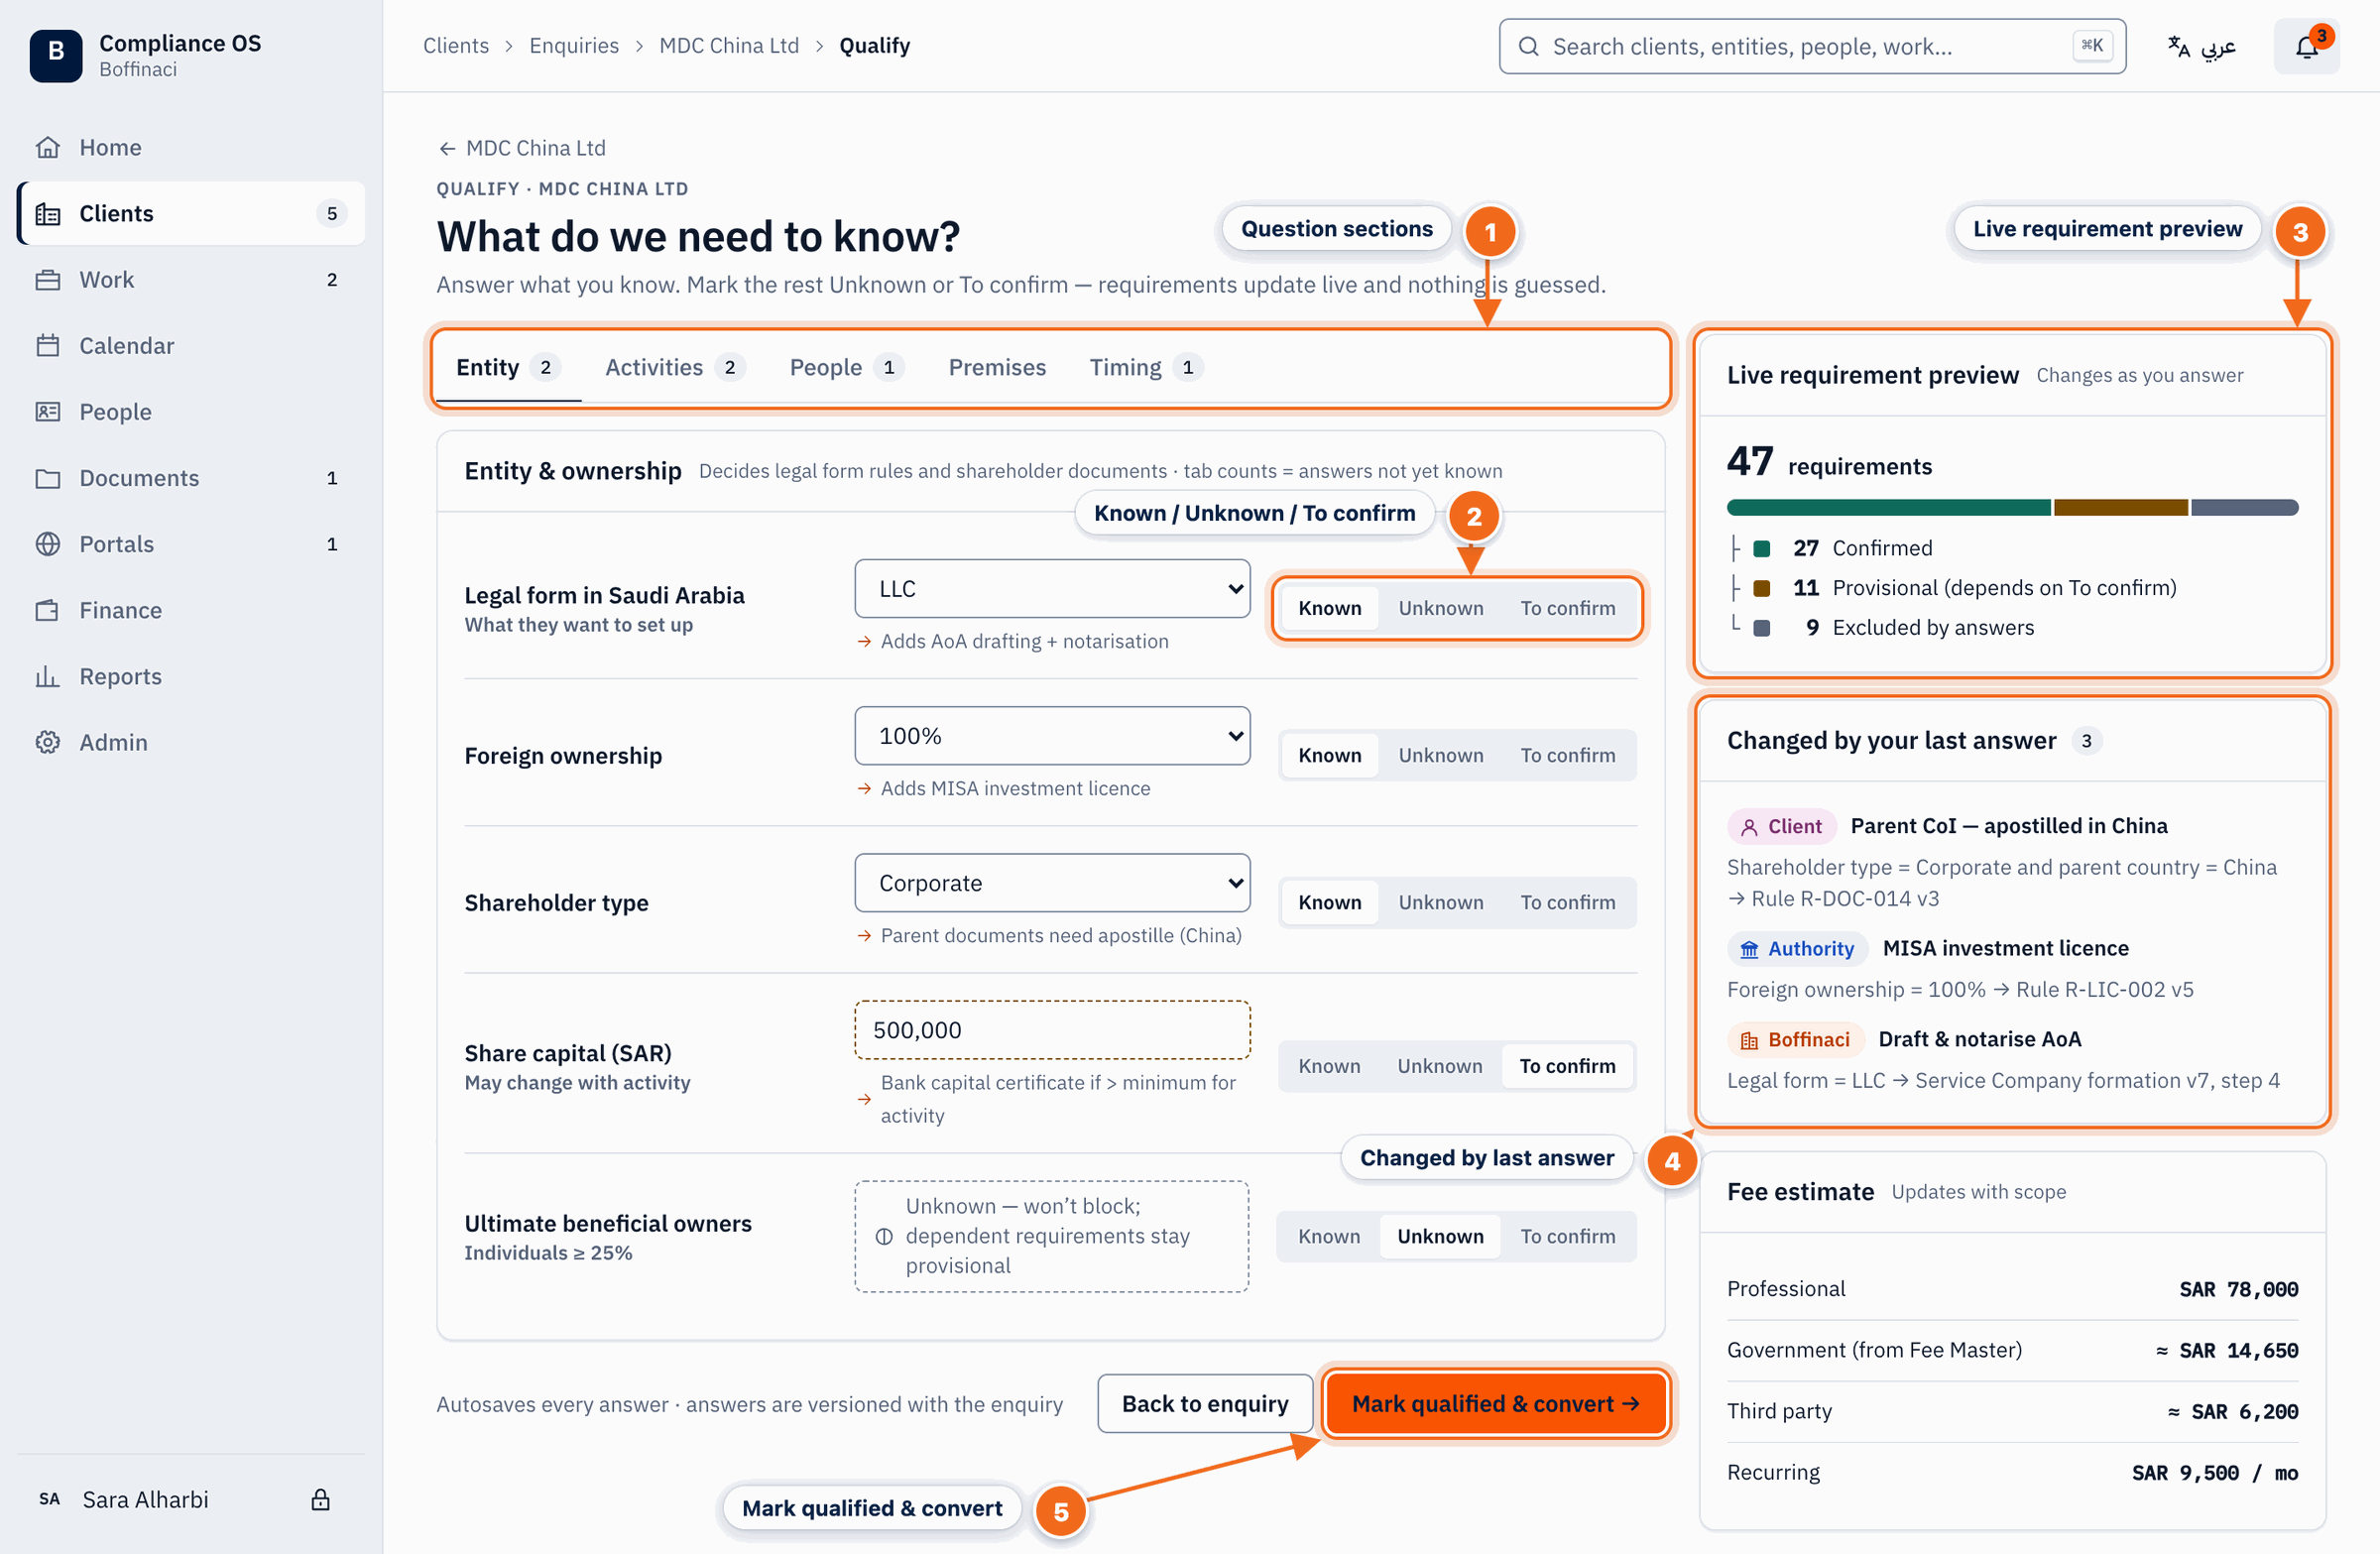The width and height of the screenshot is (2380, 1554).
Task: Click Back to enquiry button
Action: pyautogui.click(x=1204, y=1403)
